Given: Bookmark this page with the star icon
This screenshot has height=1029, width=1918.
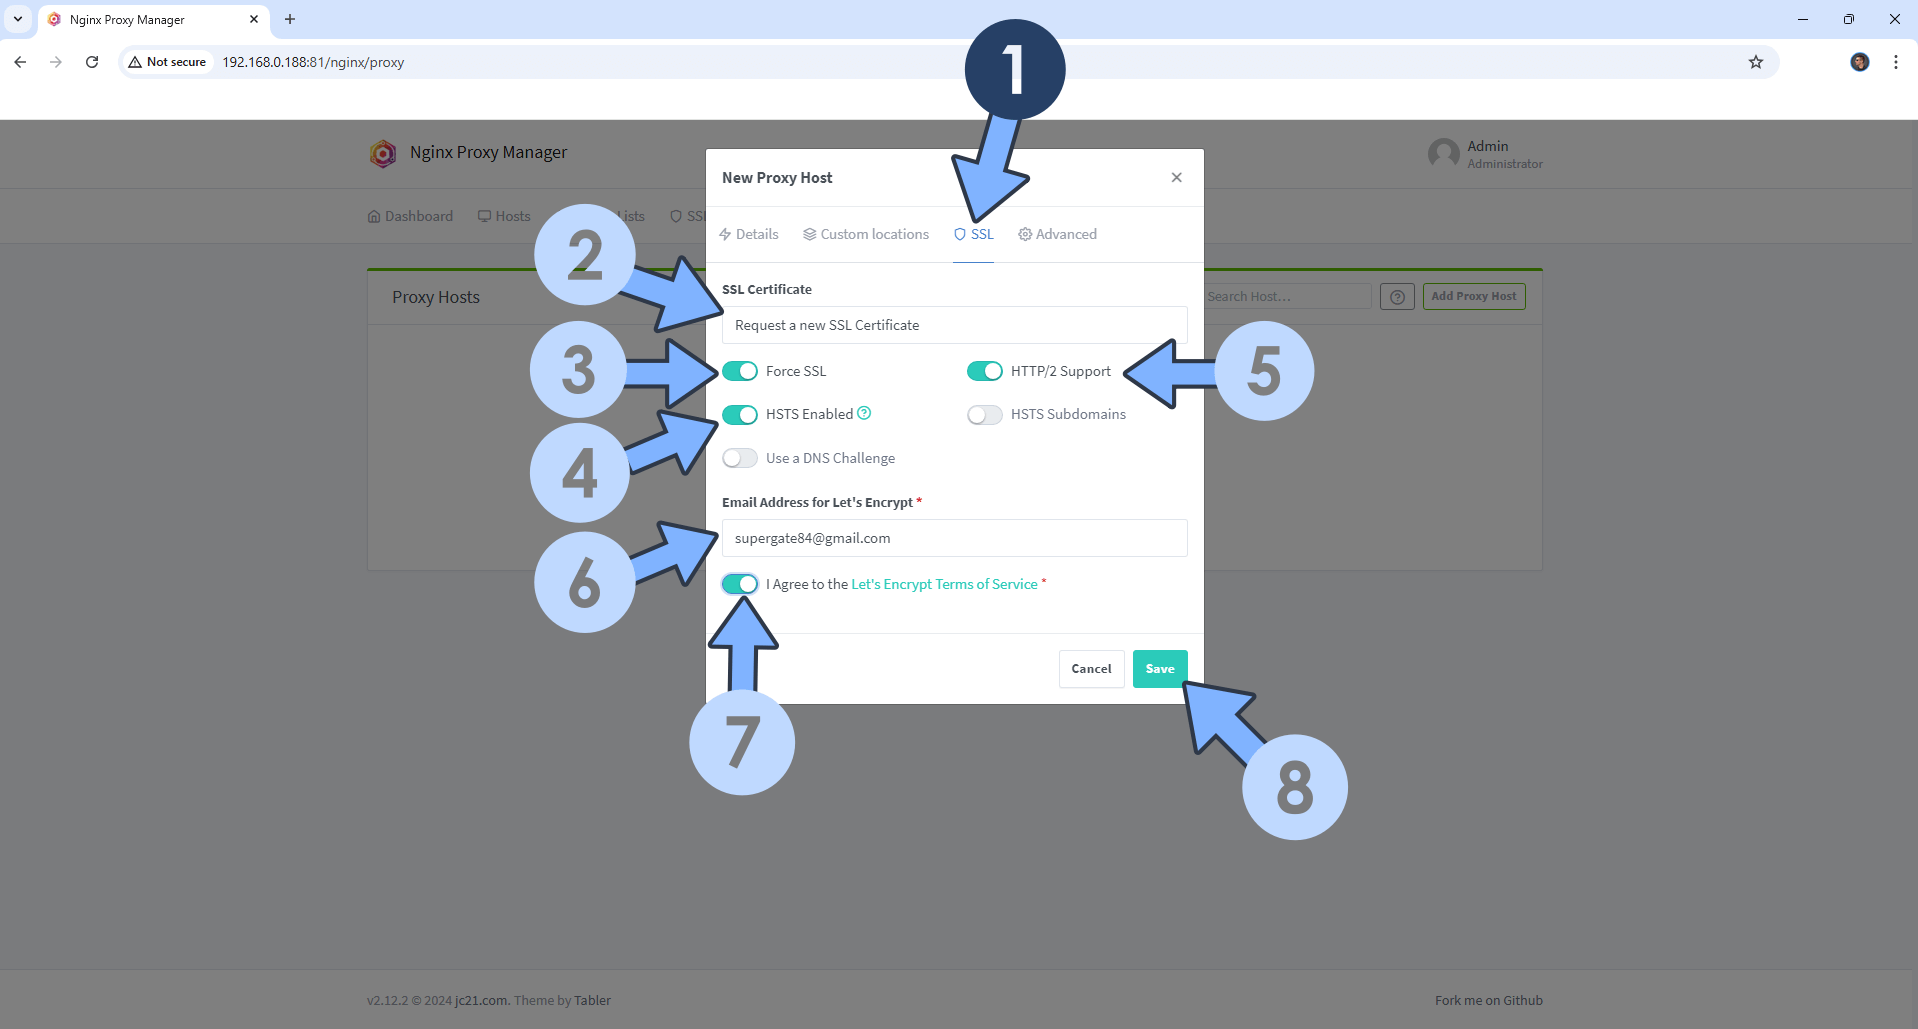Looking at the screenshot, I should (1756, 62).
